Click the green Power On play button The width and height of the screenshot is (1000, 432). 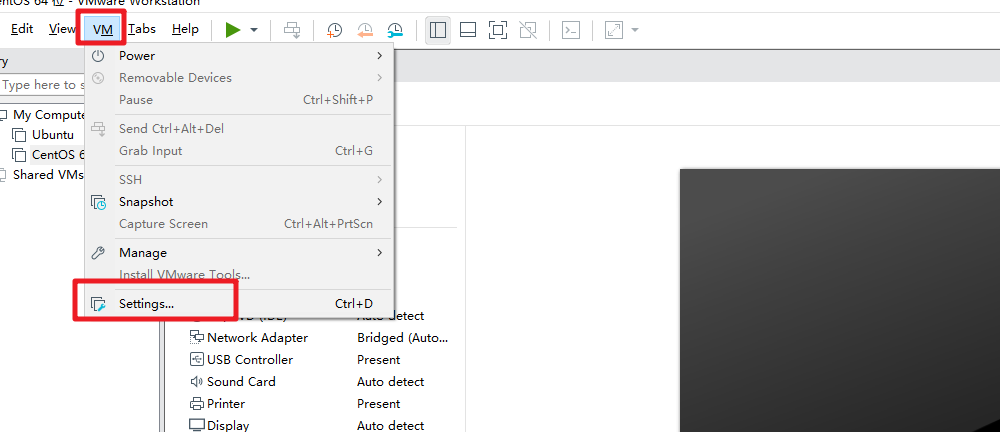point(233,29)
